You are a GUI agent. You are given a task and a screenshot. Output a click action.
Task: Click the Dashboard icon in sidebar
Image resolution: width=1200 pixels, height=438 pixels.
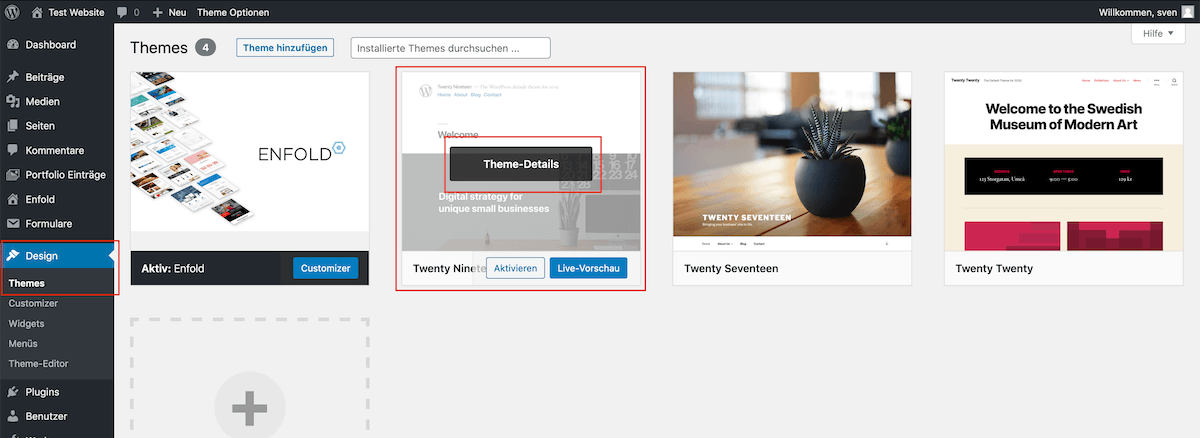click(x=13, y=45)
